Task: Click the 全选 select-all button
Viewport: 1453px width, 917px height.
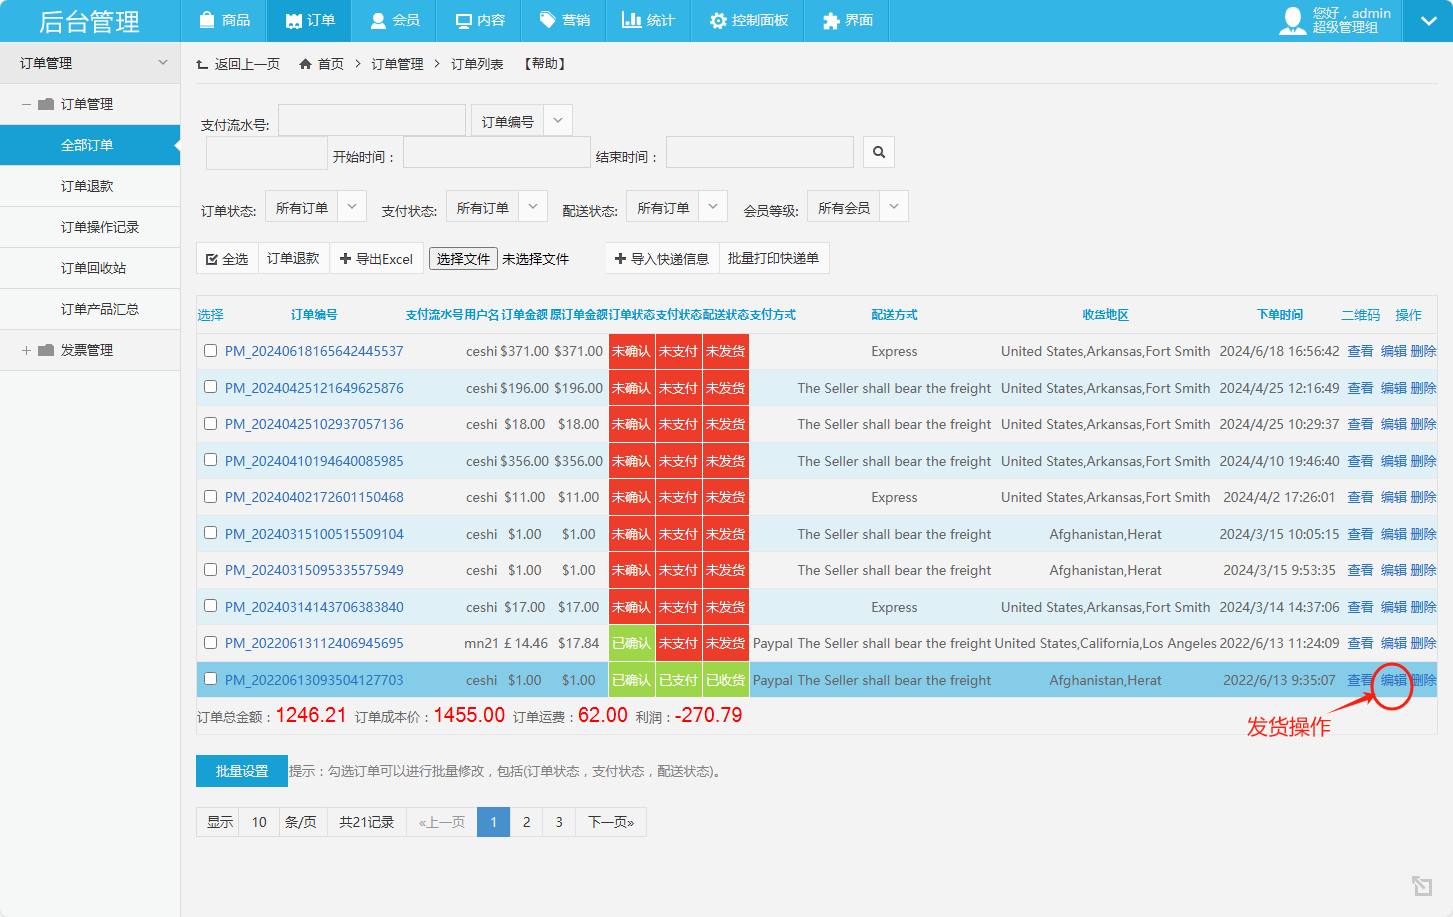Action: click(227, 259)
